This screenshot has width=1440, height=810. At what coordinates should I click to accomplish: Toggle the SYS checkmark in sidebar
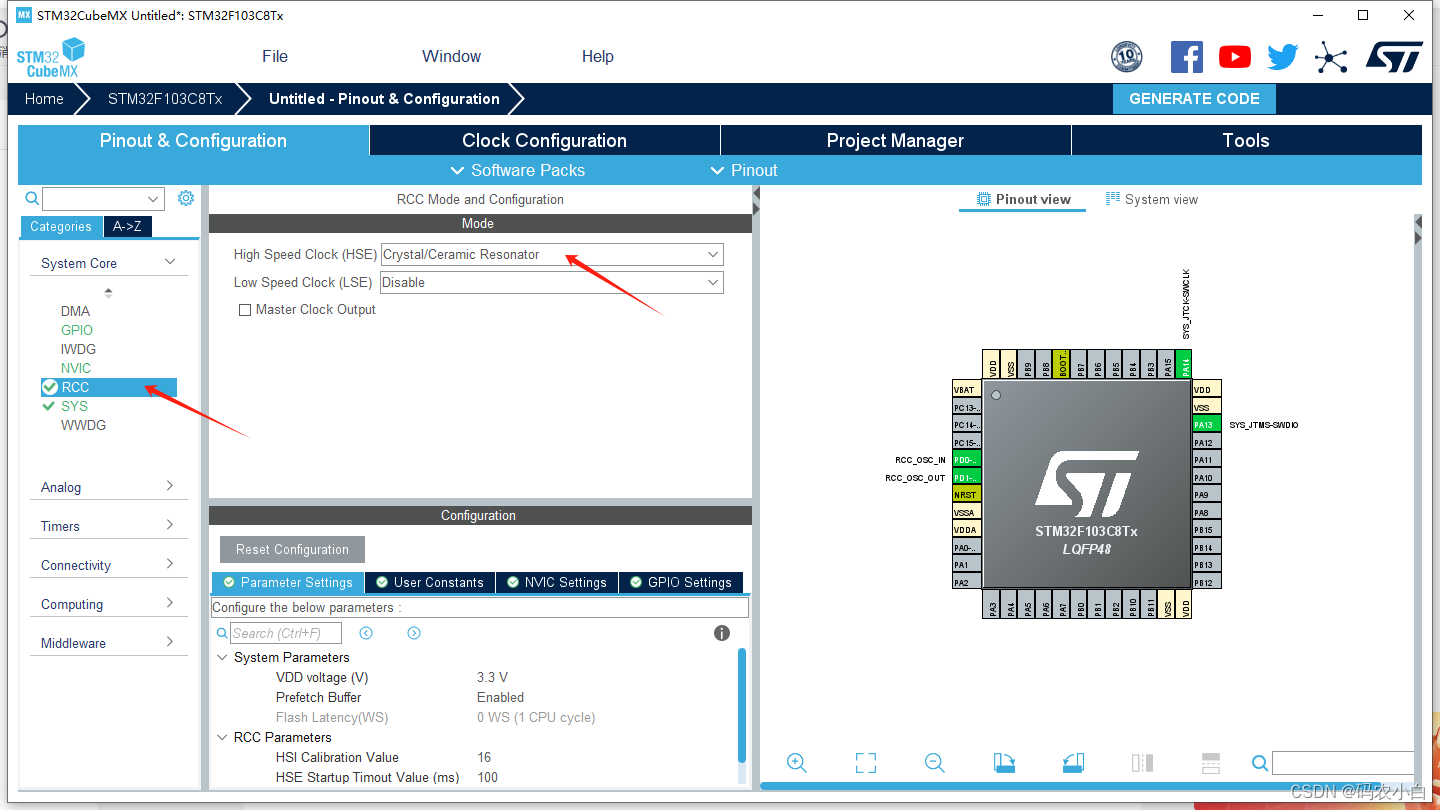50,406
